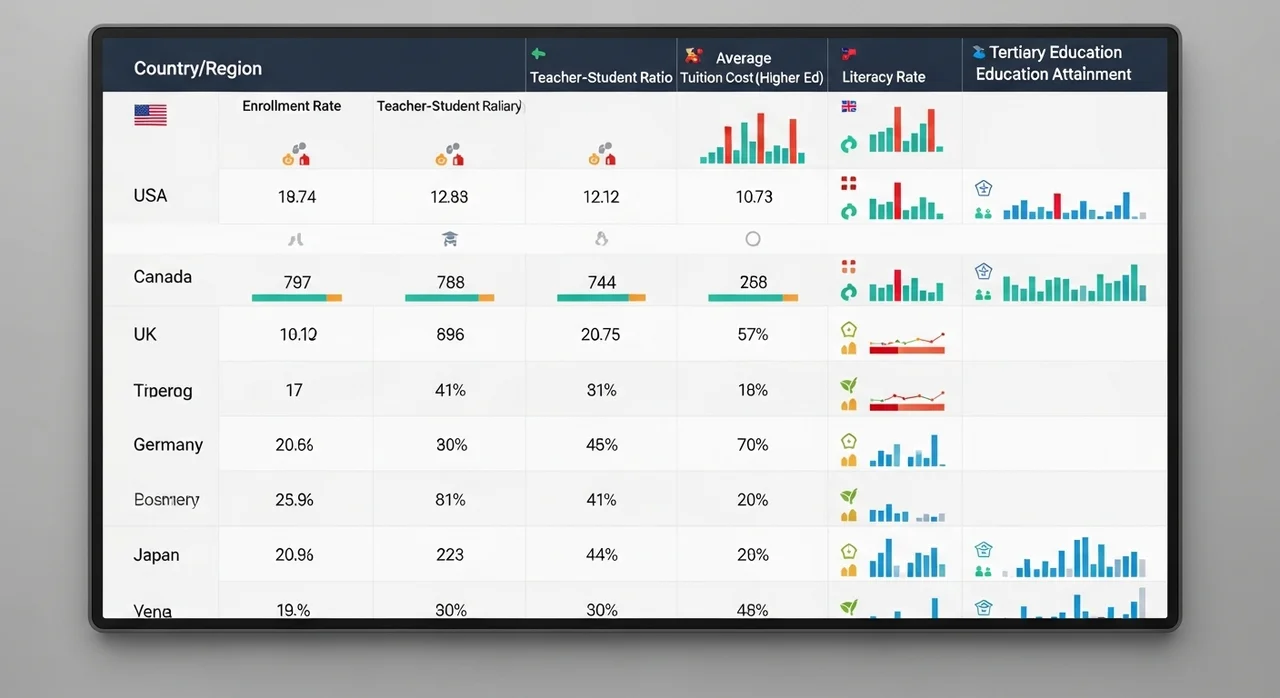Select the empty circle icon above 268

click(x=753, y=239)
